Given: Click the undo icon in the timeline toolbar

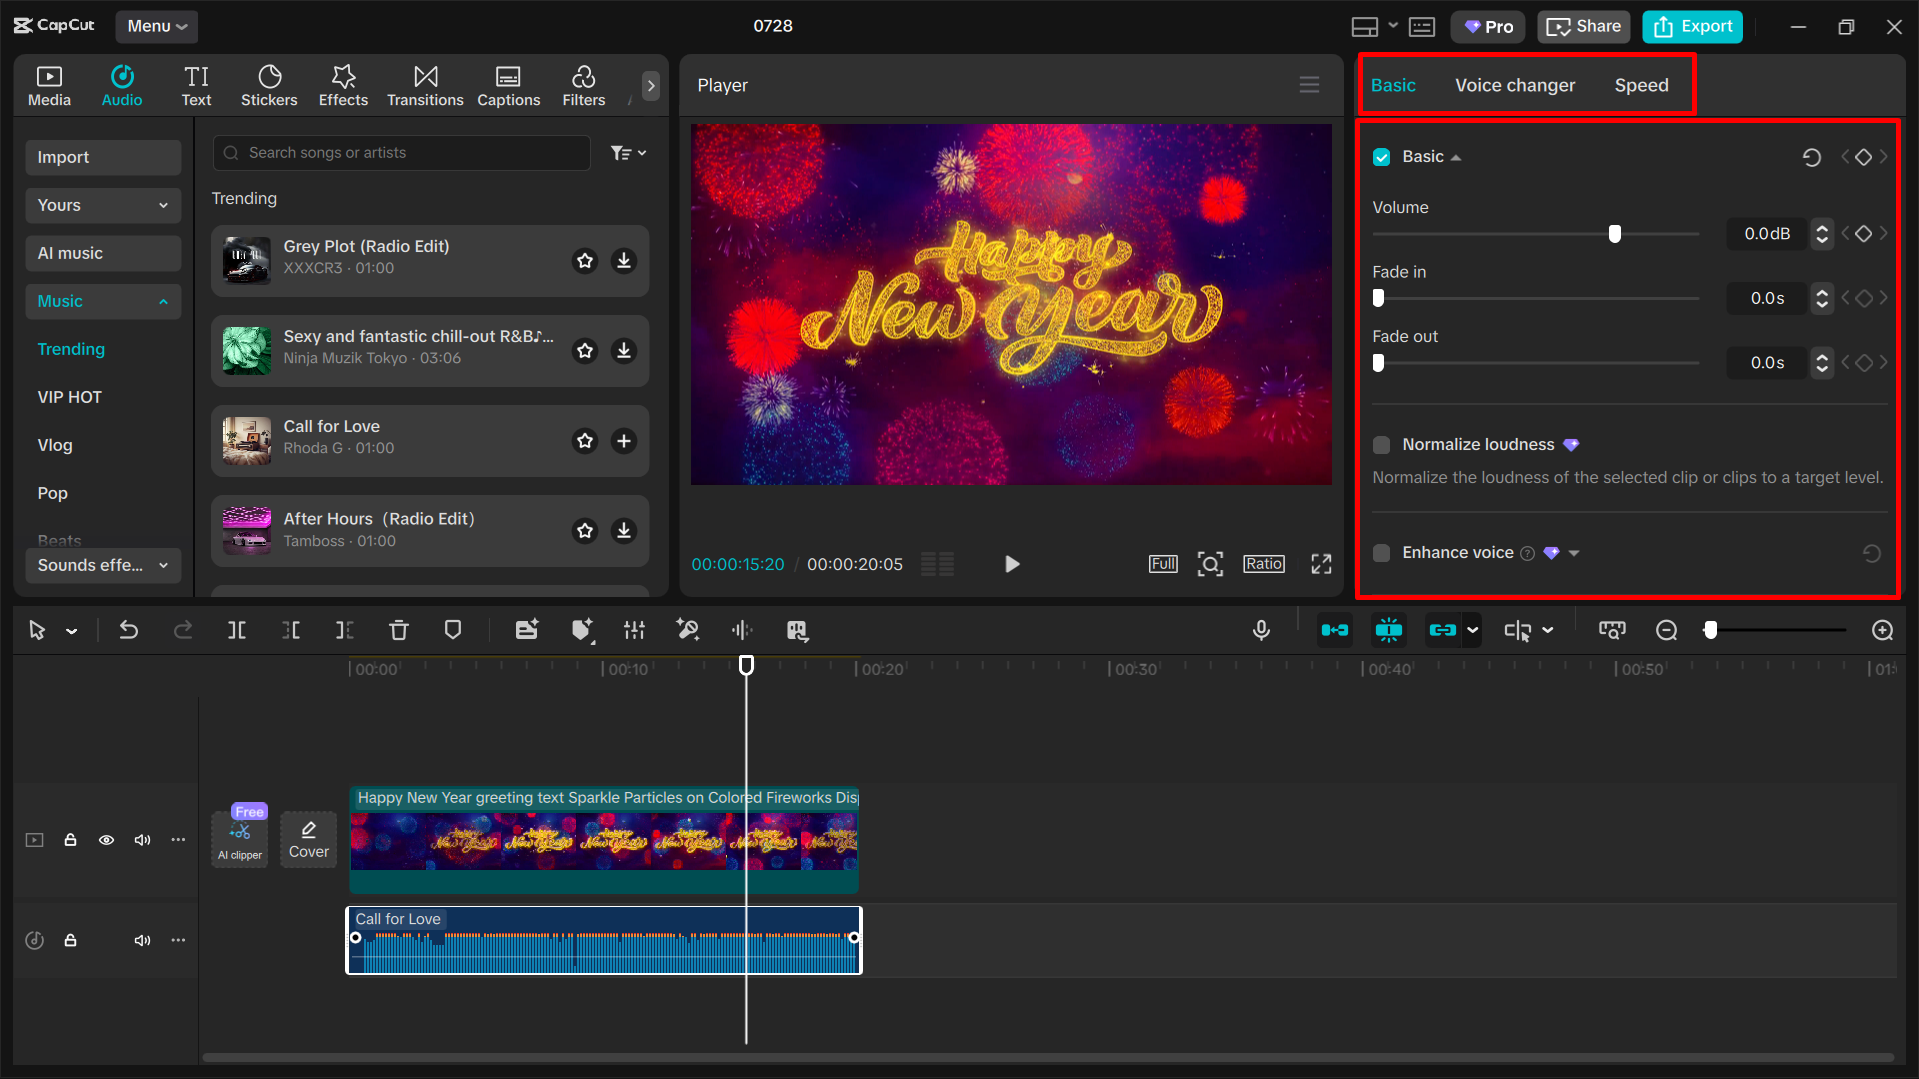Looking at the screenshot, I should pos(129,630).
